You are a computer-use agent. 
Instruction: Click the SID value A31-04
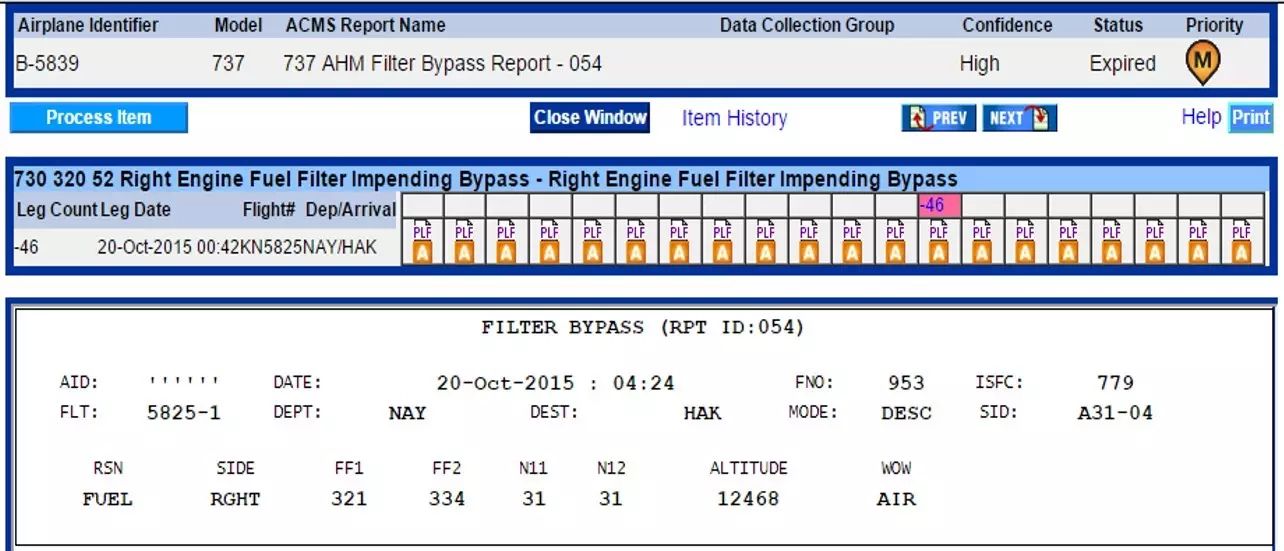pos(1115,413)
